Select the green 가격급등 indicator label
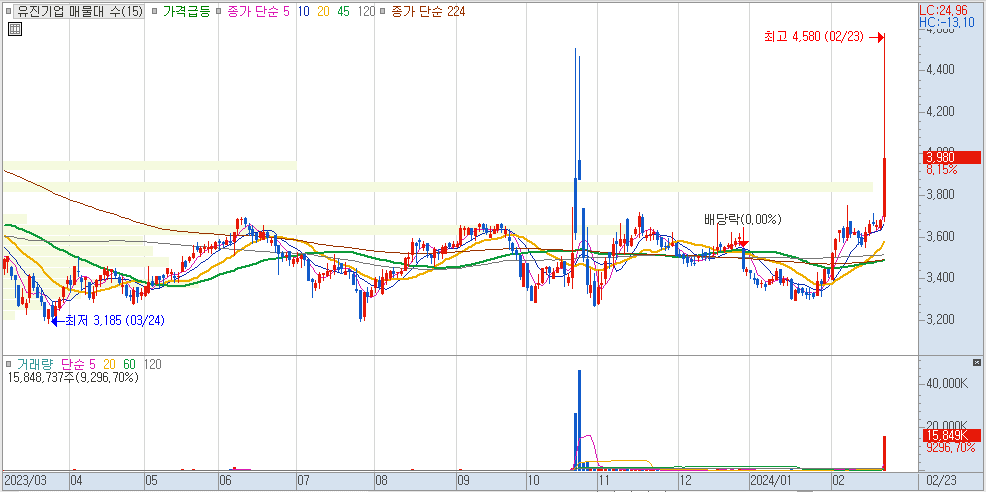Viewport: 986px width, 492px height. 186,11
